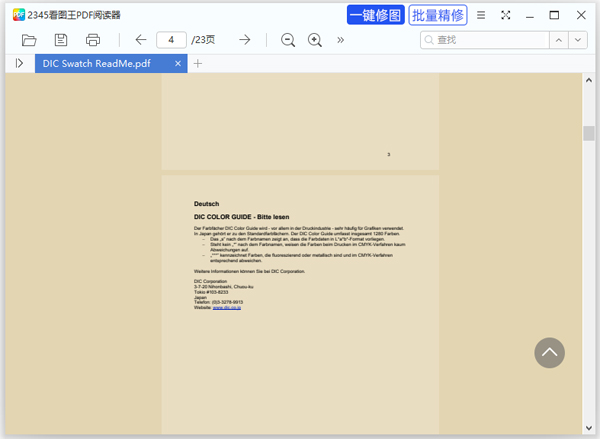Toggle fullscreen mode icon in title bar
Screen dimensions: 600x439
point(506,15)
